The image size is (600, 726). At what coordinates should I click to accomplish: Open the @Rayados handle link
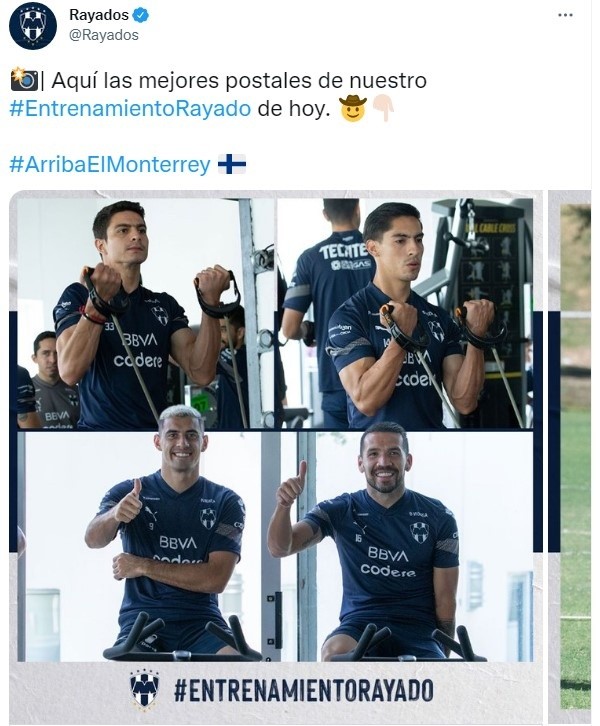point(104,35)
